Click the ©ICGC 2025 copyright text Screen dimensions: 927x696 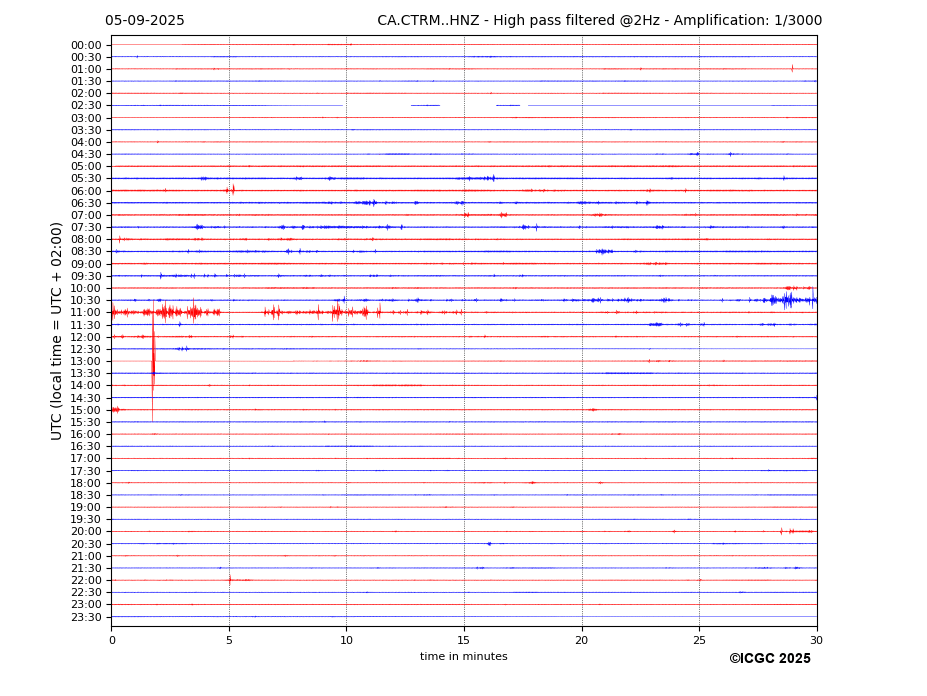pos(770,659)
